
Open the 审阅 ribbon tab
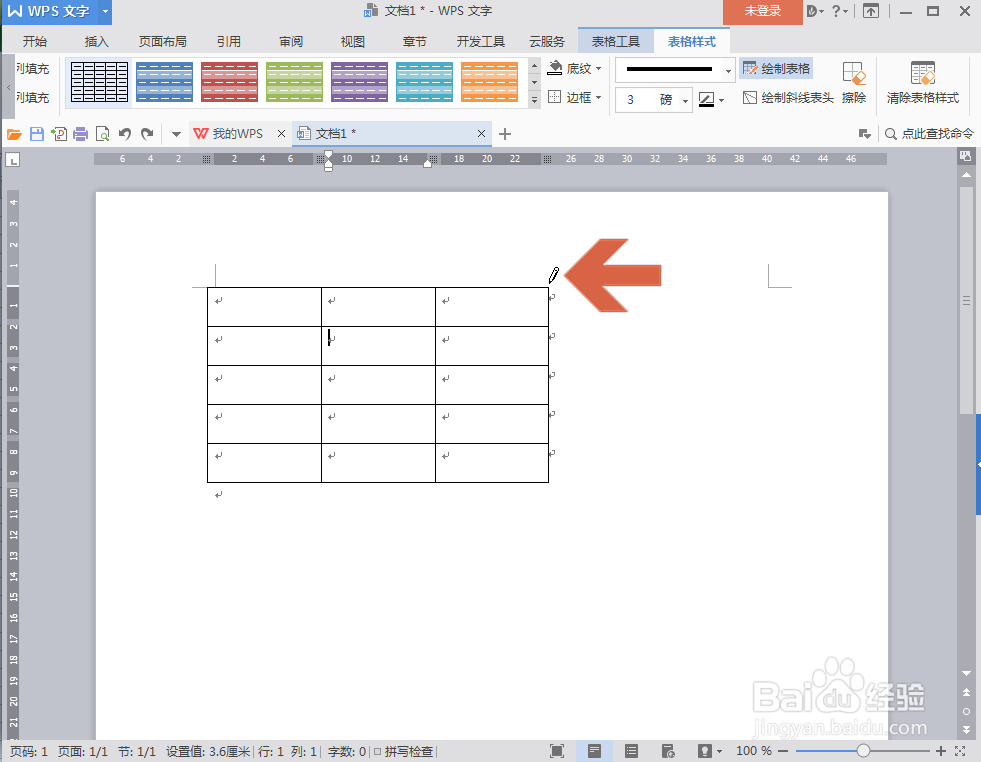click(x=291, y=41)
